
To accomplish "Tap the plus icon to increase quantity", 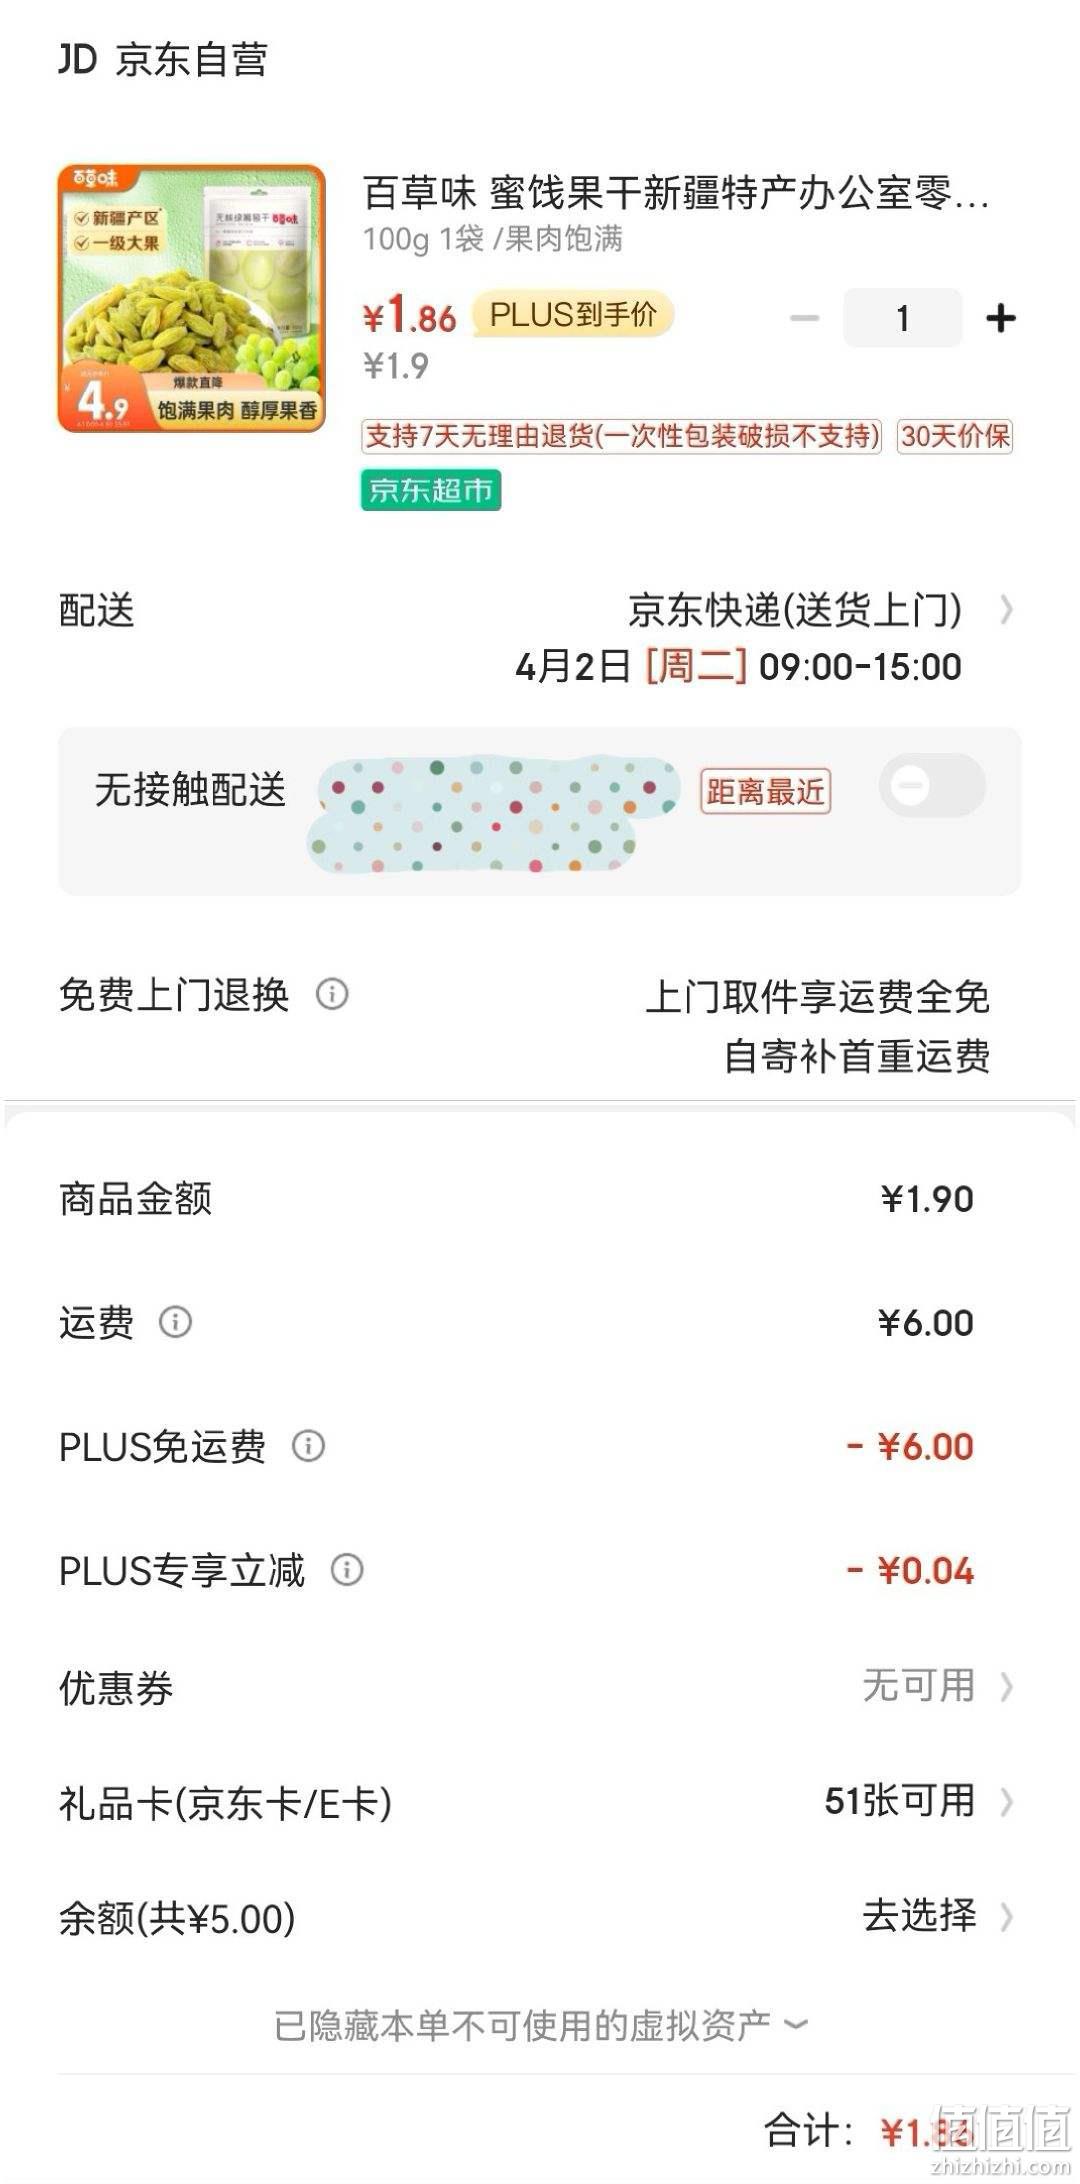I will (1000, 318).
